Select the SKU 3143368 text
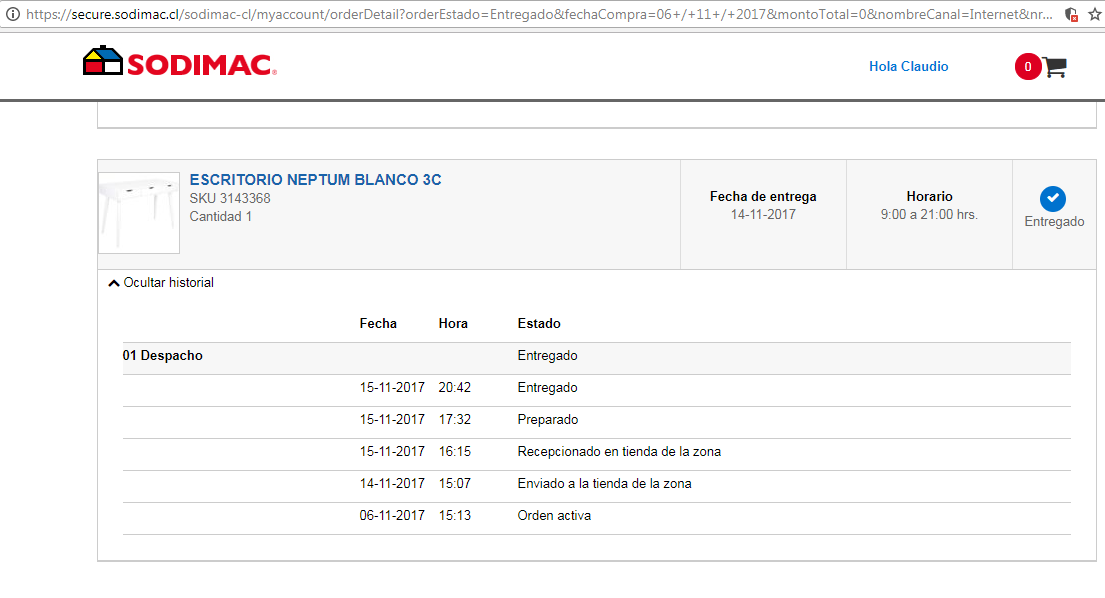This screenshot has width=1105, height=598. click(x=230, y=199)
